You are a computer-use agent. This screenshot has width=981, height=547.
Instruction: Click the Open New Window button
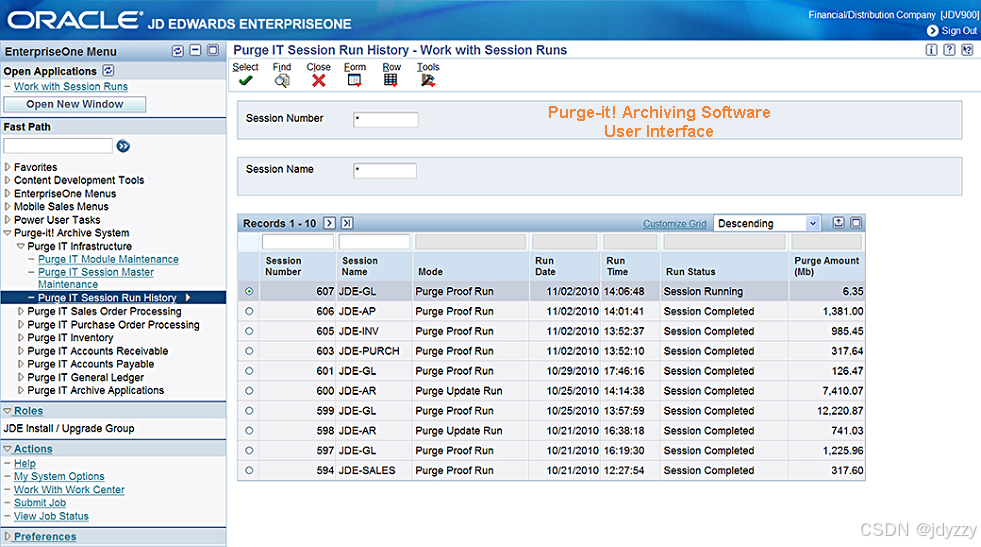pos(74,105)
